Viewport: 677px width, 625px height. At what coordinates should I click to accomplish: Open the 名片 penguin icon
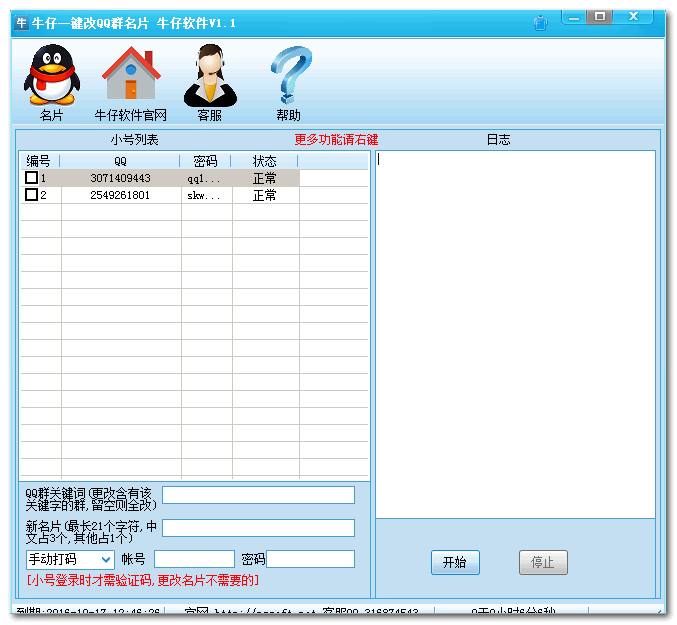click(52, 82)
